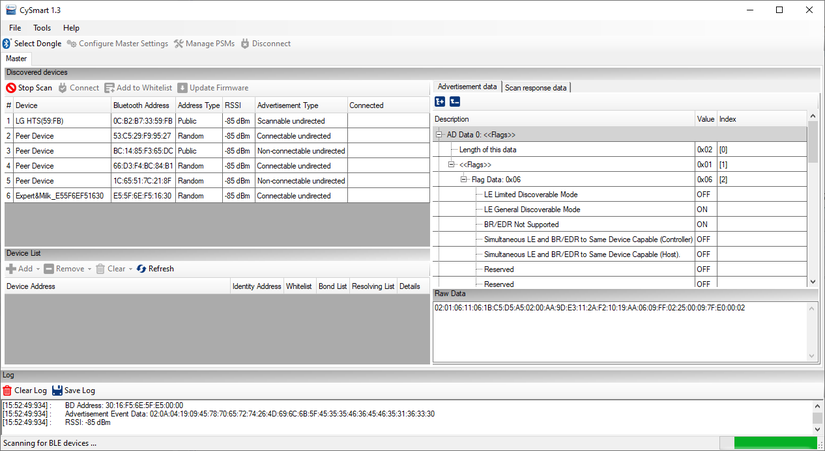This screenshot has height=451, width=825.
Task: Click the advertisement data vertical scrollbar down arrow
Action: (x=813, y=286)
